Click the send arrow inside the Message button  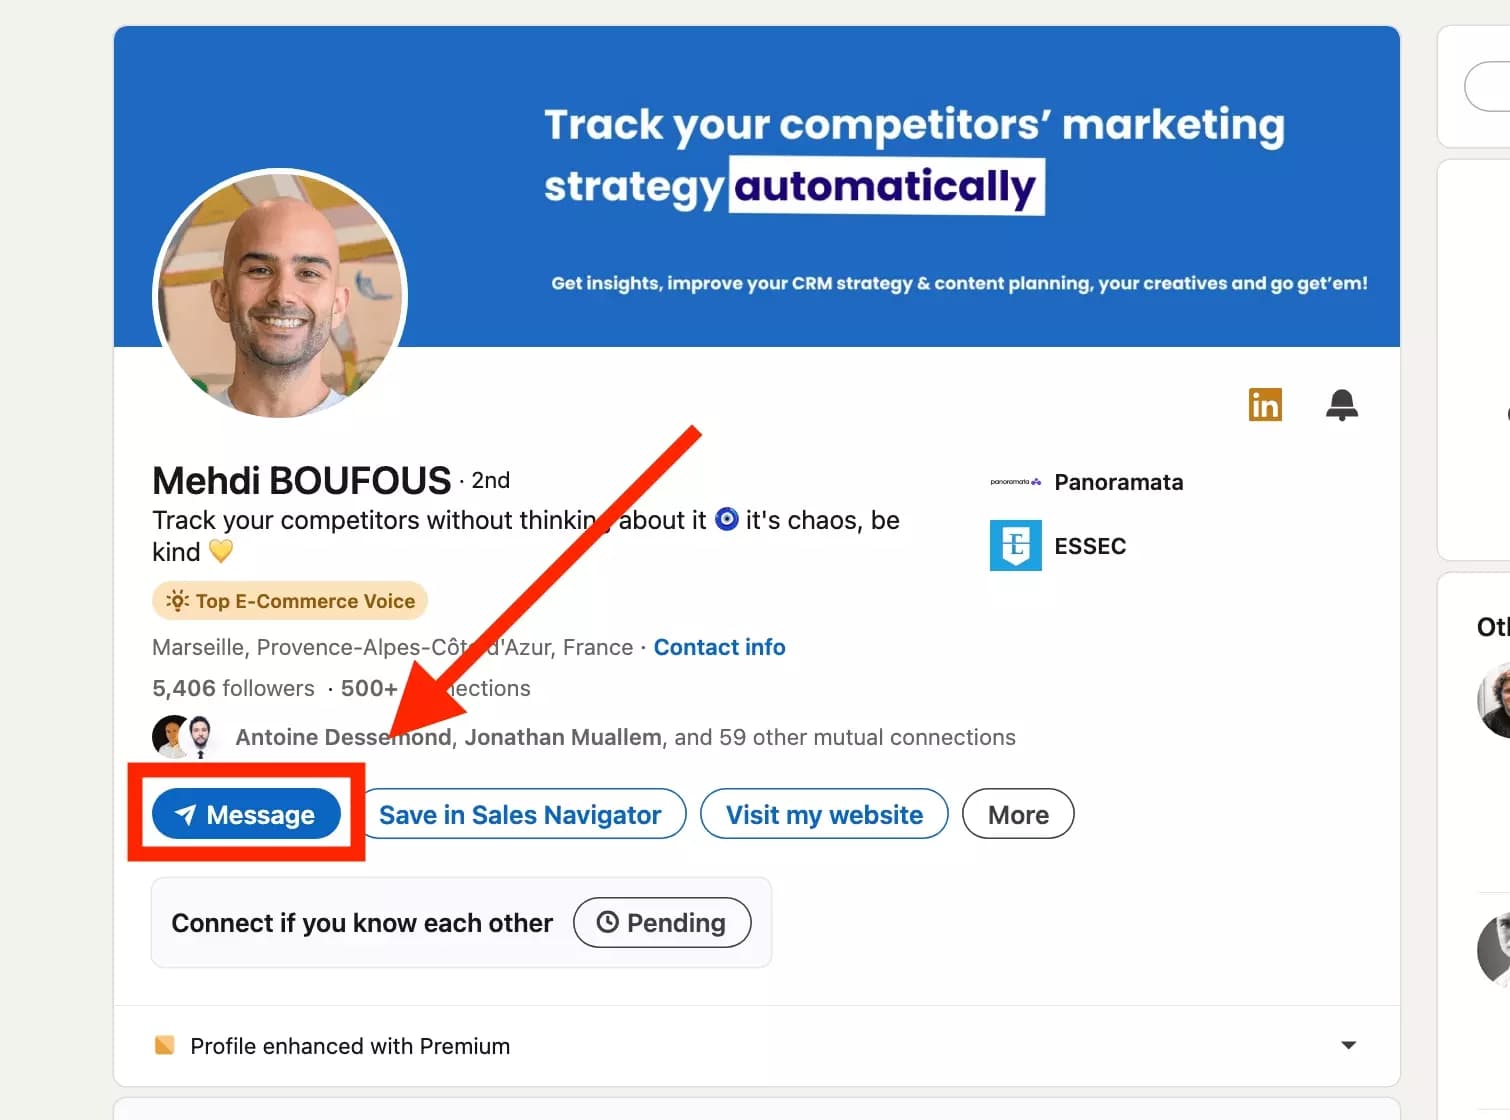pyautogui.click(x=185, y=814)
